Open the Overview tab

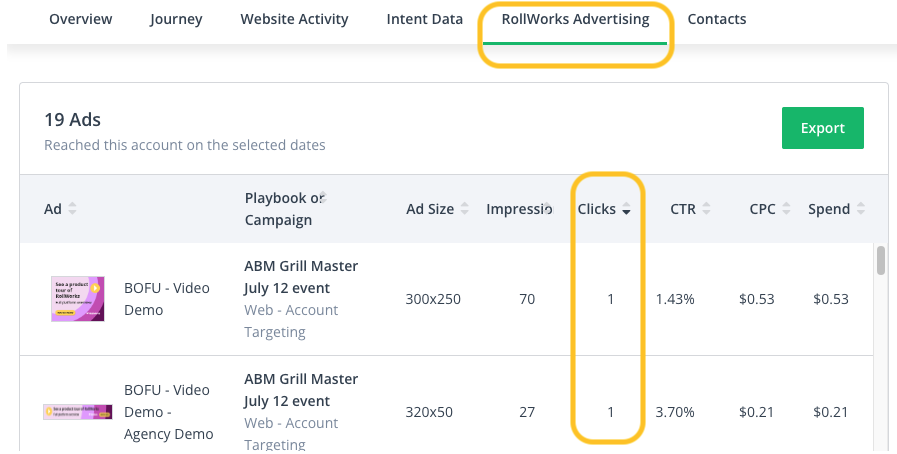(x=81, y=19)
